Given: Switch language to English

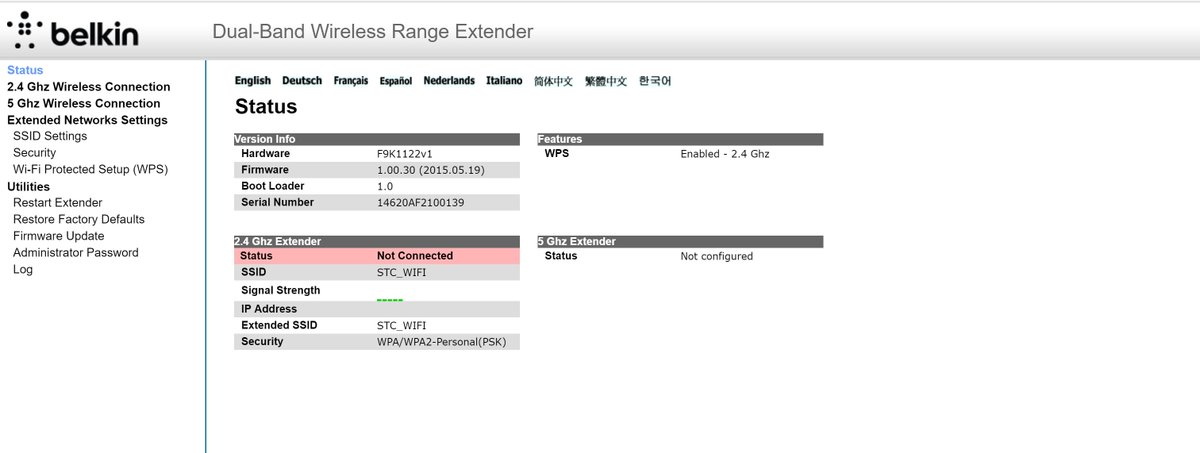Looking at the screenshot, I should coord(253,81).
